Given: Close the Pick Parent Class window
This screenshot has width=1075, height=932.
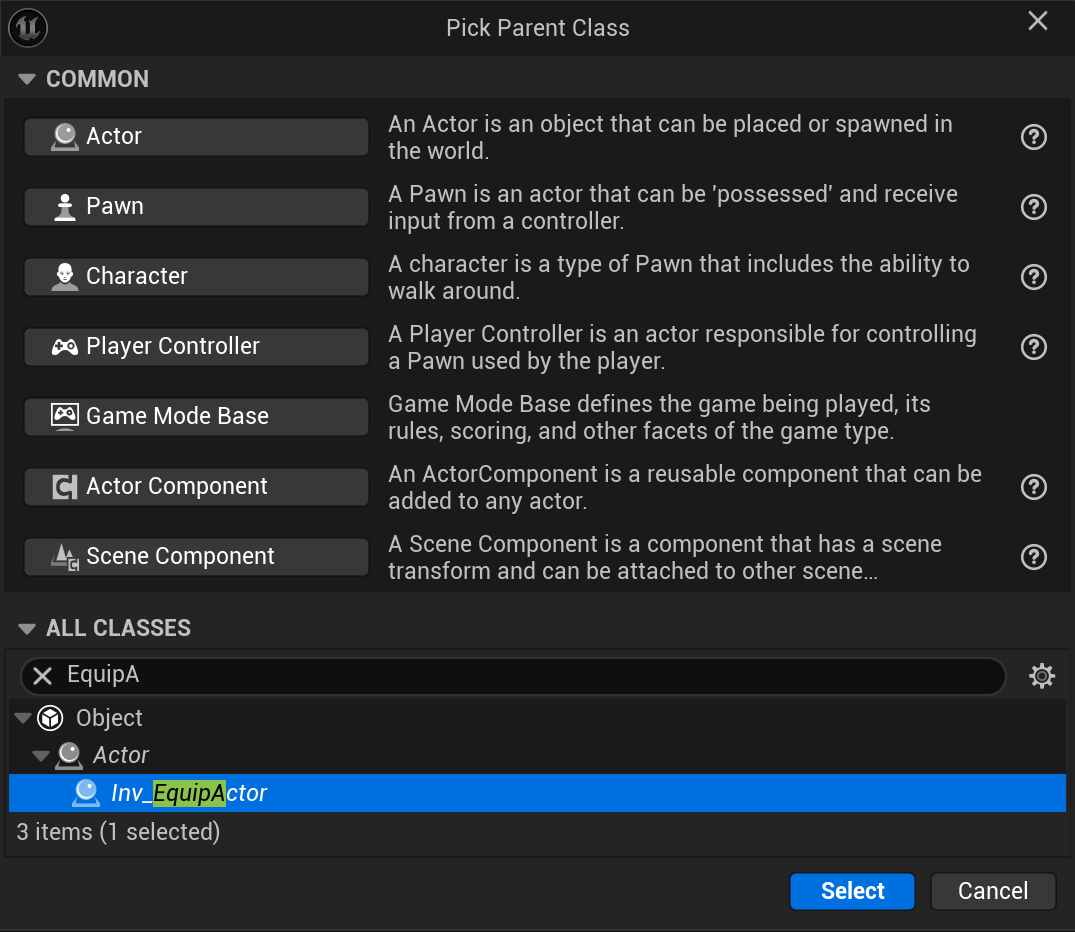Looking at the screenshot, I should tap(1038, 21).
